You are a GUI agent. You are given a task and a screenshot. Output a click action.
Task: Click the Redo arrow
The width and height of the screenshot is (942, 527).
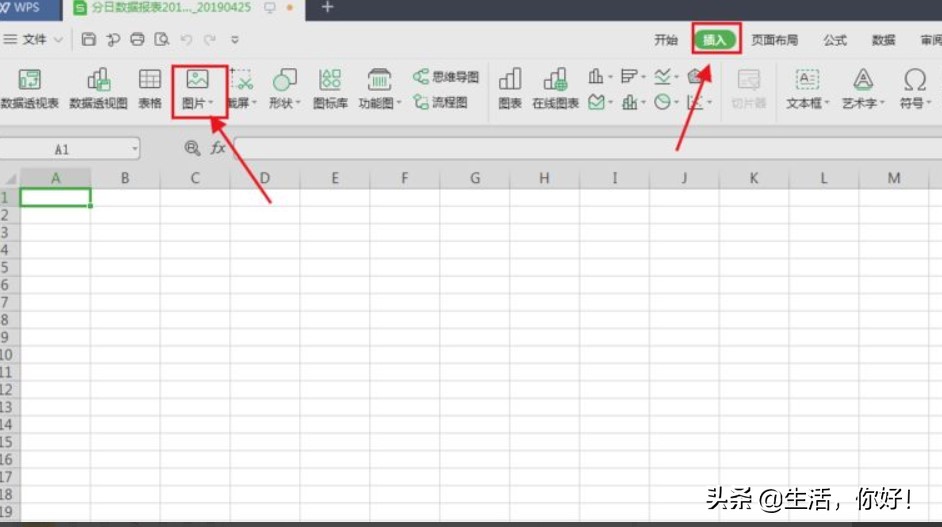[x=210, y=40]
